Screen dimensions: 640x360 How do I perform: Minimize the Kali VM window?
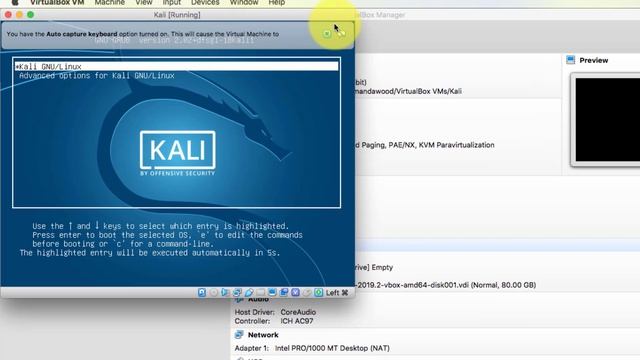(19, 15)
